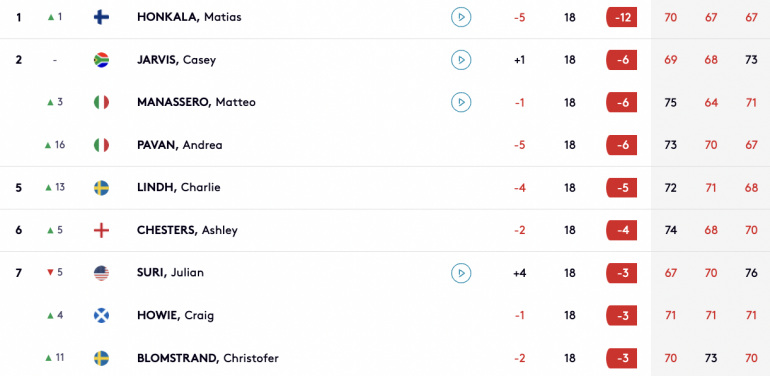Click the red down-5 movement indicator

(55, 272)
